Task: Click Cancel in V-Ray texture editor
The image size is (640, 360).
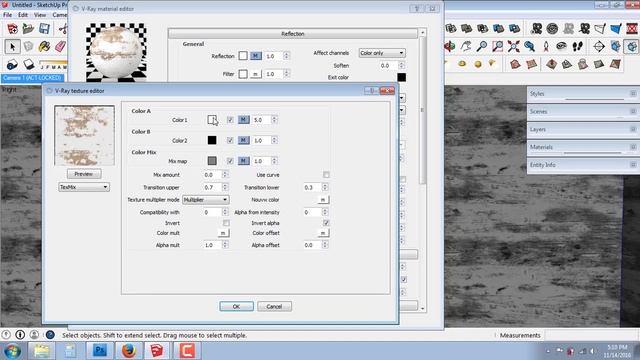Action: coord(274,306)
